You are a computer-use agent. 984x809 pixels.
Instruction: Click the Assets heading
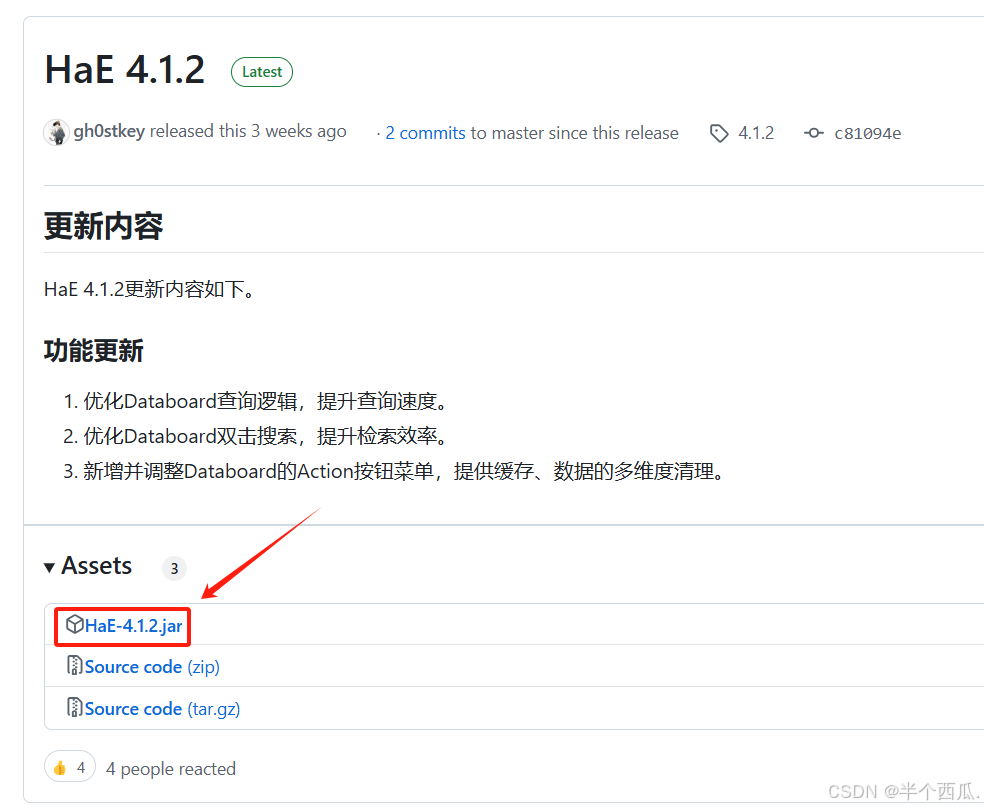coord(97,565)
